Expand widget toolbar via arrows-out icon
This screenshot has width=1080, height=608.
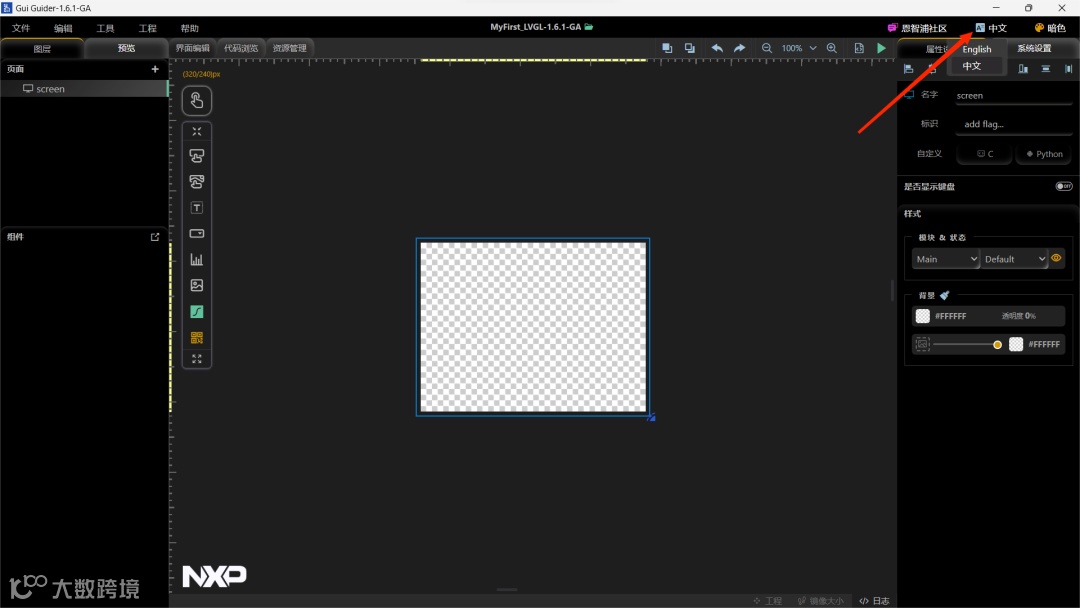(197, 359)
